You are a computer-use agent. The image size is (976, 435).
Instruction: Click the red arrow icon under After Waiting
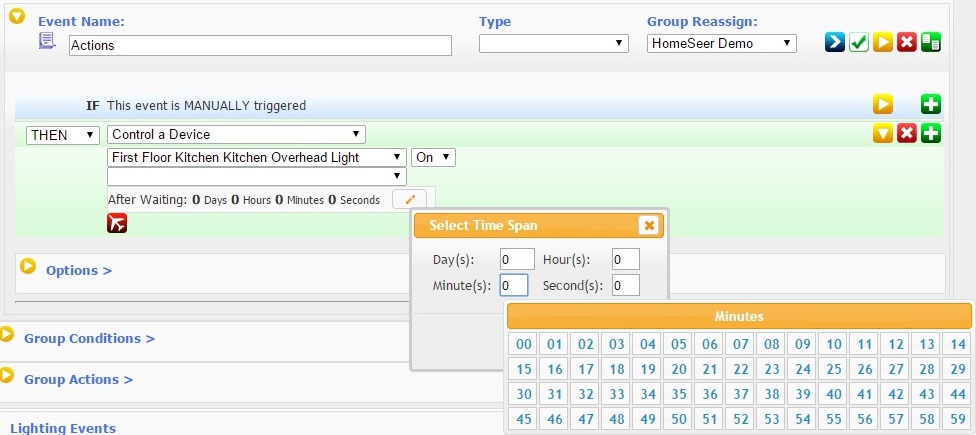(x=117, y=223)
